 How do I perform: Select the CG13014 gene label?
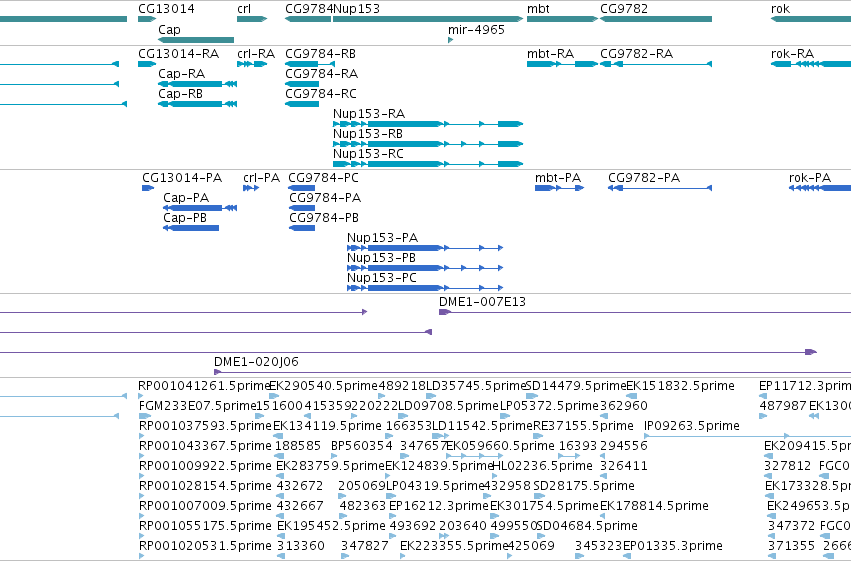[166, 9]
